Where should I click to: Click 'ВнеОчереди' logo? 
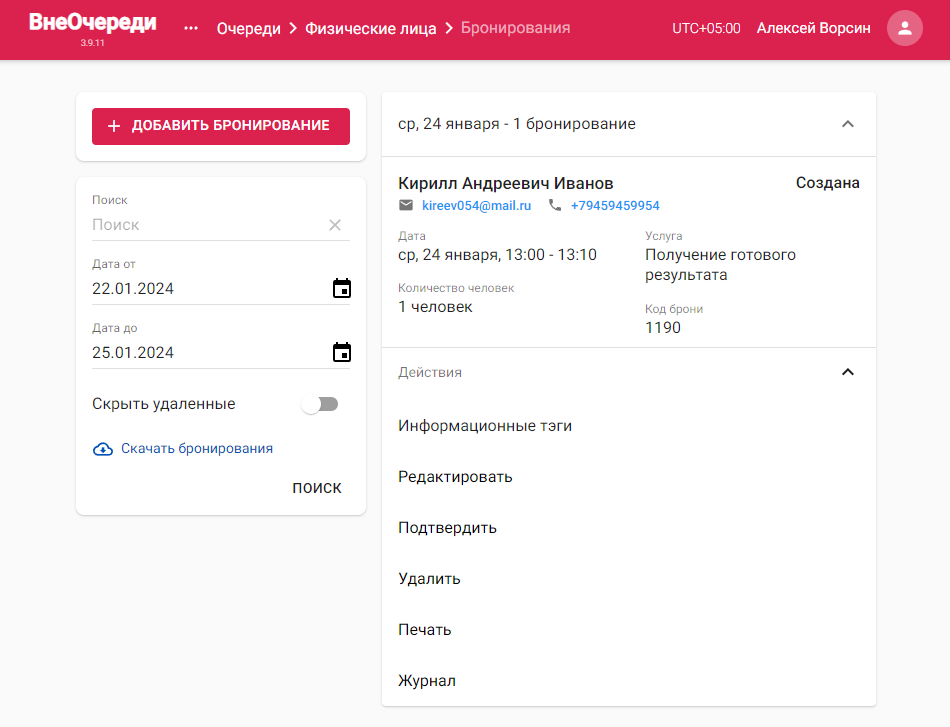point(93,22)
